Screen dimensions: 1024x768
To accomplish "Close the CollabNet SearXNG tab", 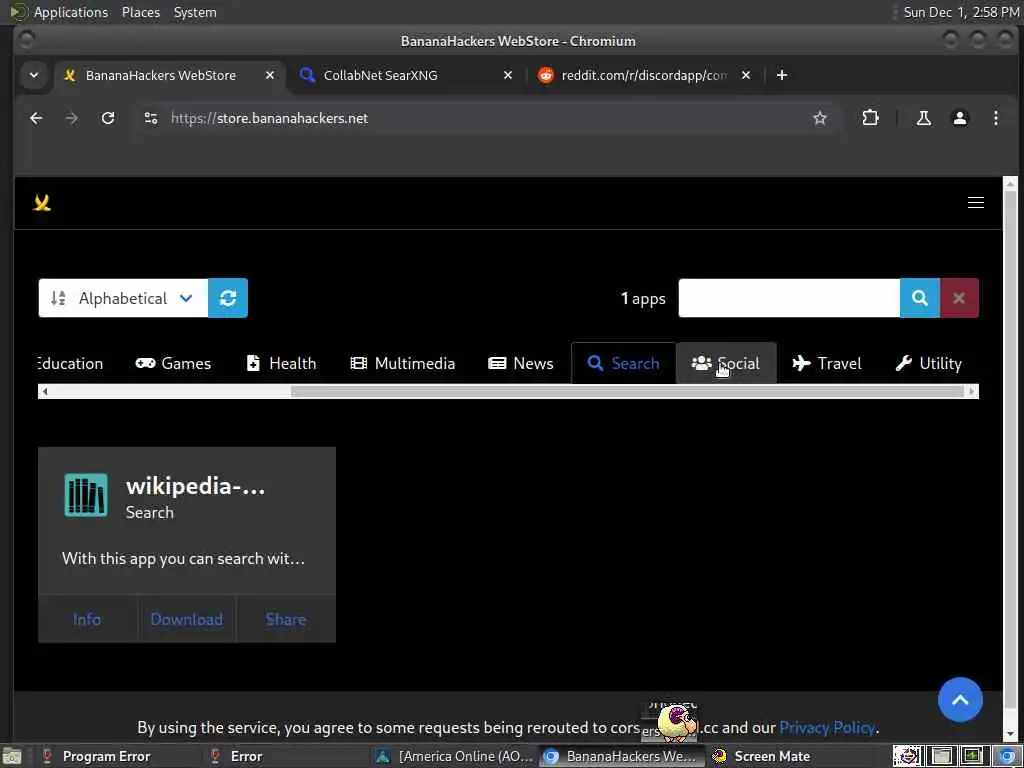I will [x=507, y=75].
